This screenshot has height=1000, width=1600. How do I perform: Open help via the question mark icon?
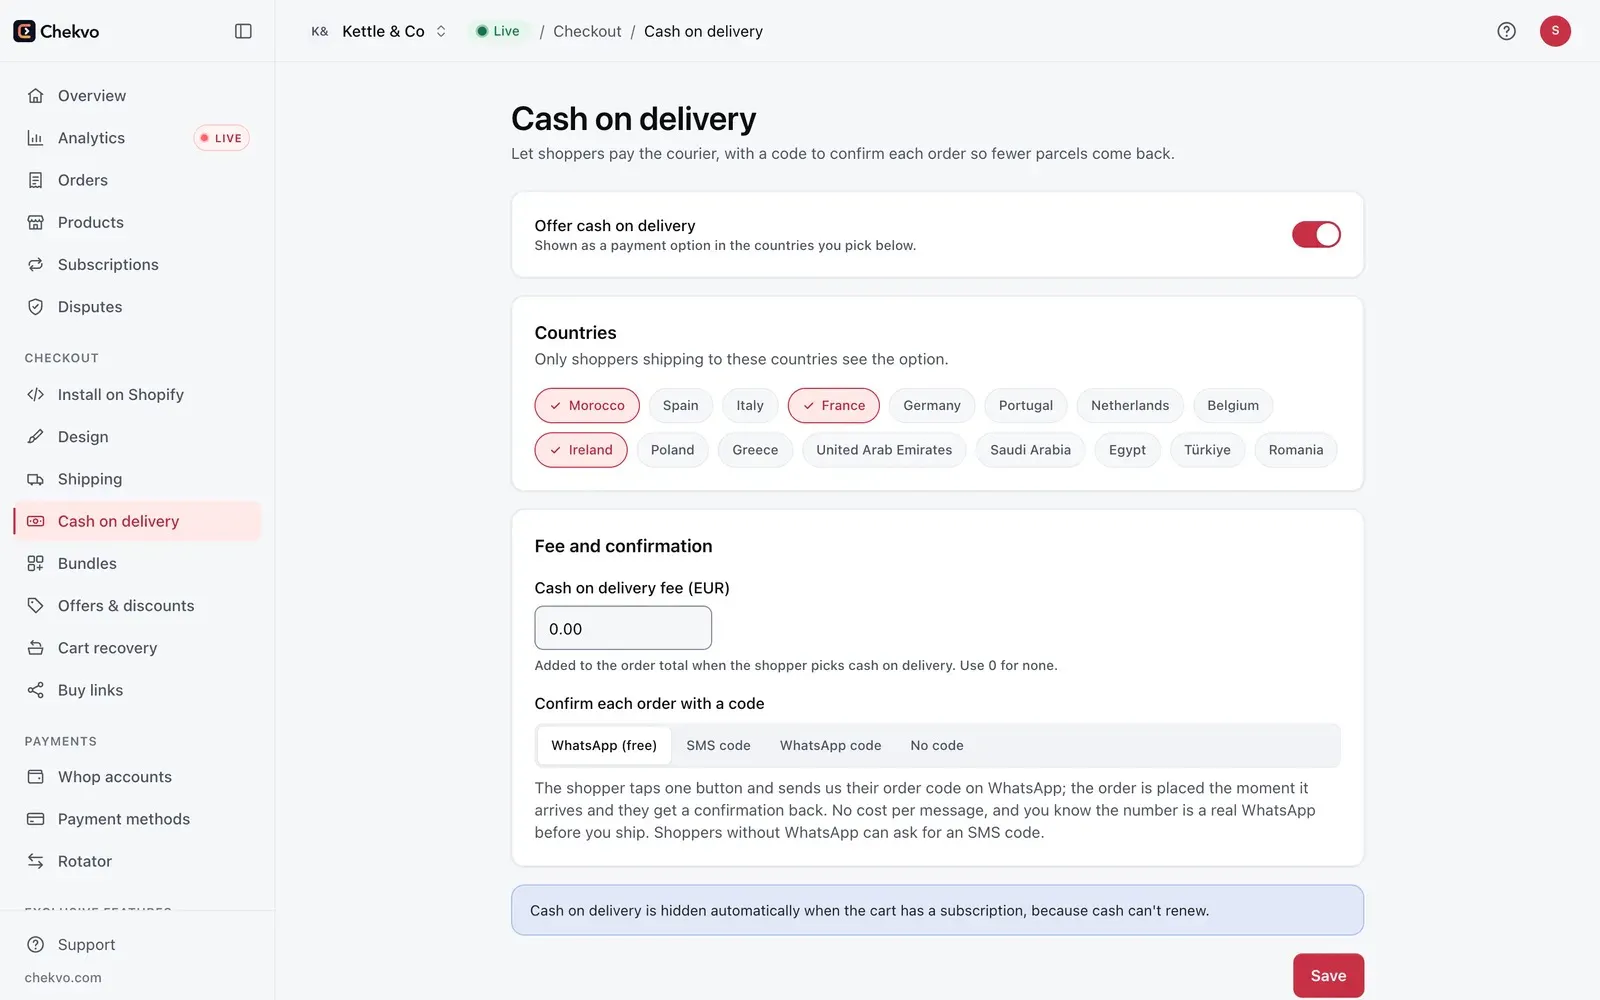point(1506,31)
